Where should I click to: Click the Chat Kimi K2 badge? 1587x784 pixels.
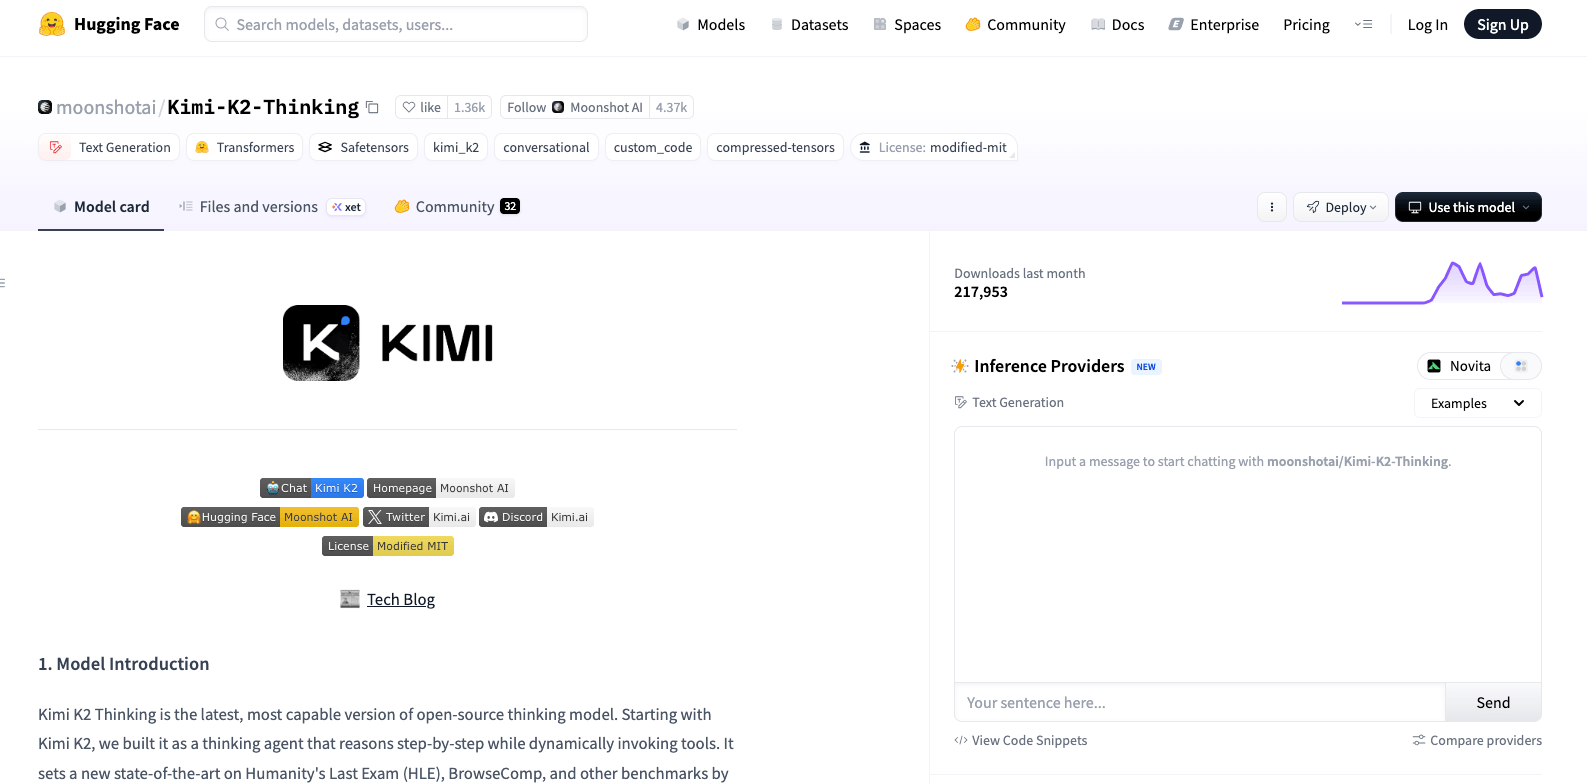[311, 488]
